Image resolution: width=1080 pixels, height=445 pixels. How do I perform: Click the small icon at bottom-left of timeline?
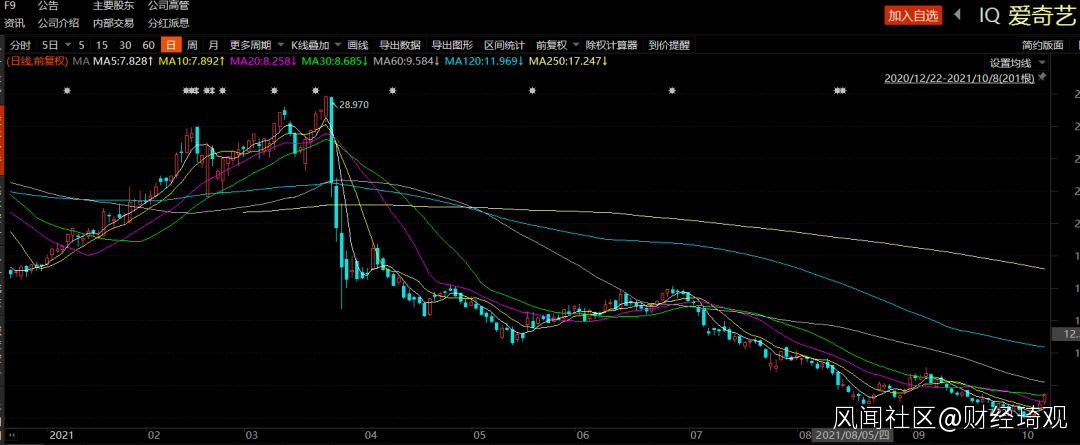[8, 436]
